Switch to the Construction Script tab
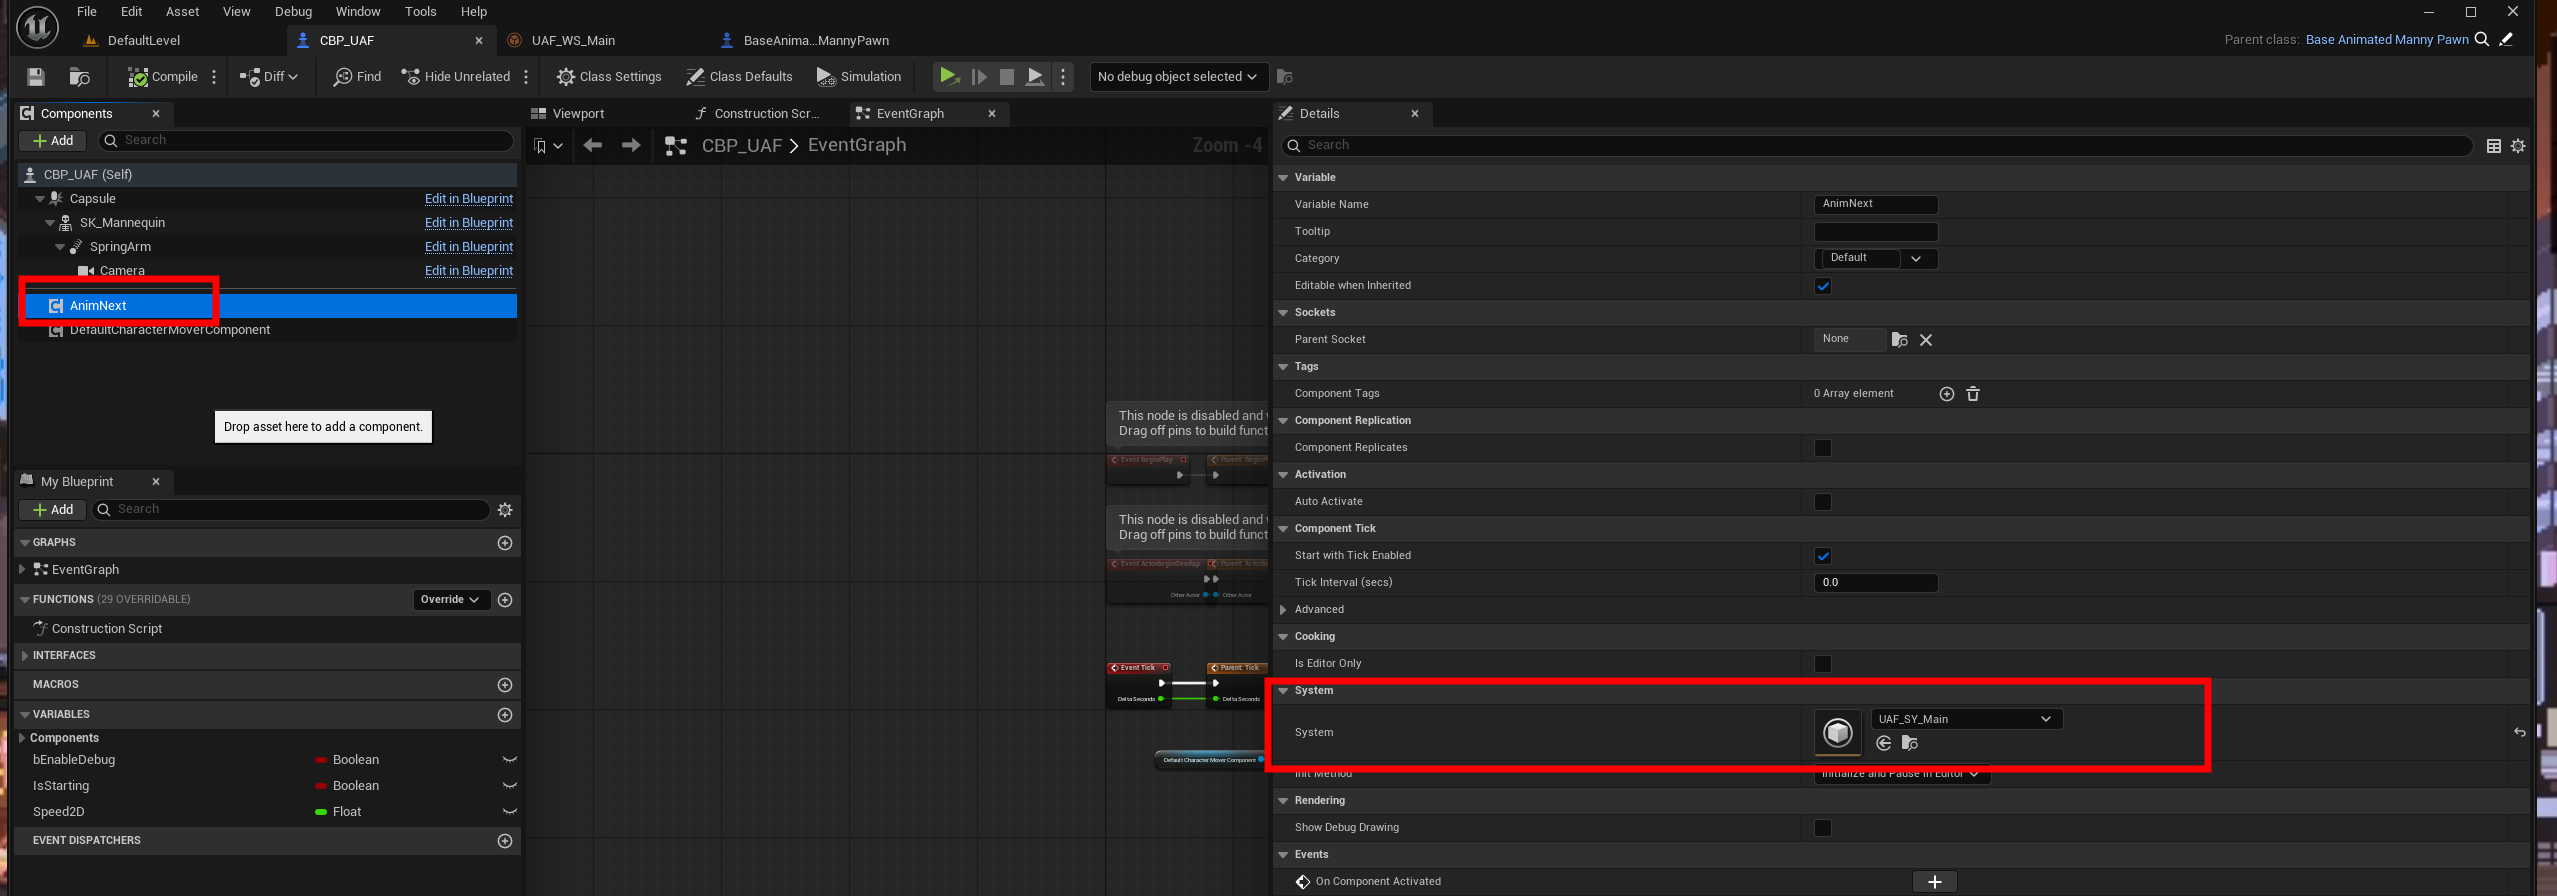Image resolution: width=2557 pixels, height=896 pixels. (766, 114)
